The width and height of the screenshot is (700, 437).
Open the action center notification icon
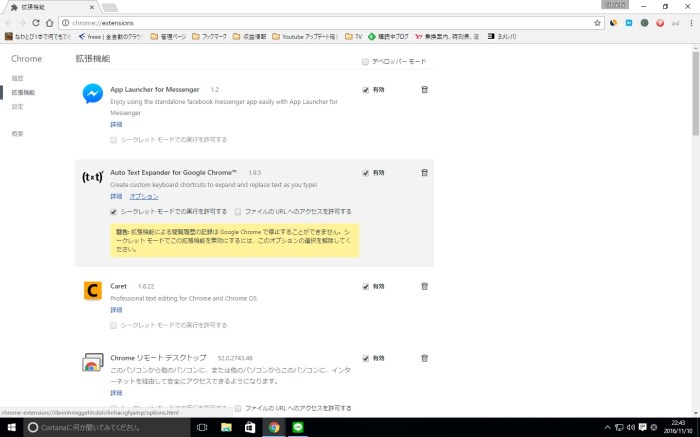click(642, 428)
